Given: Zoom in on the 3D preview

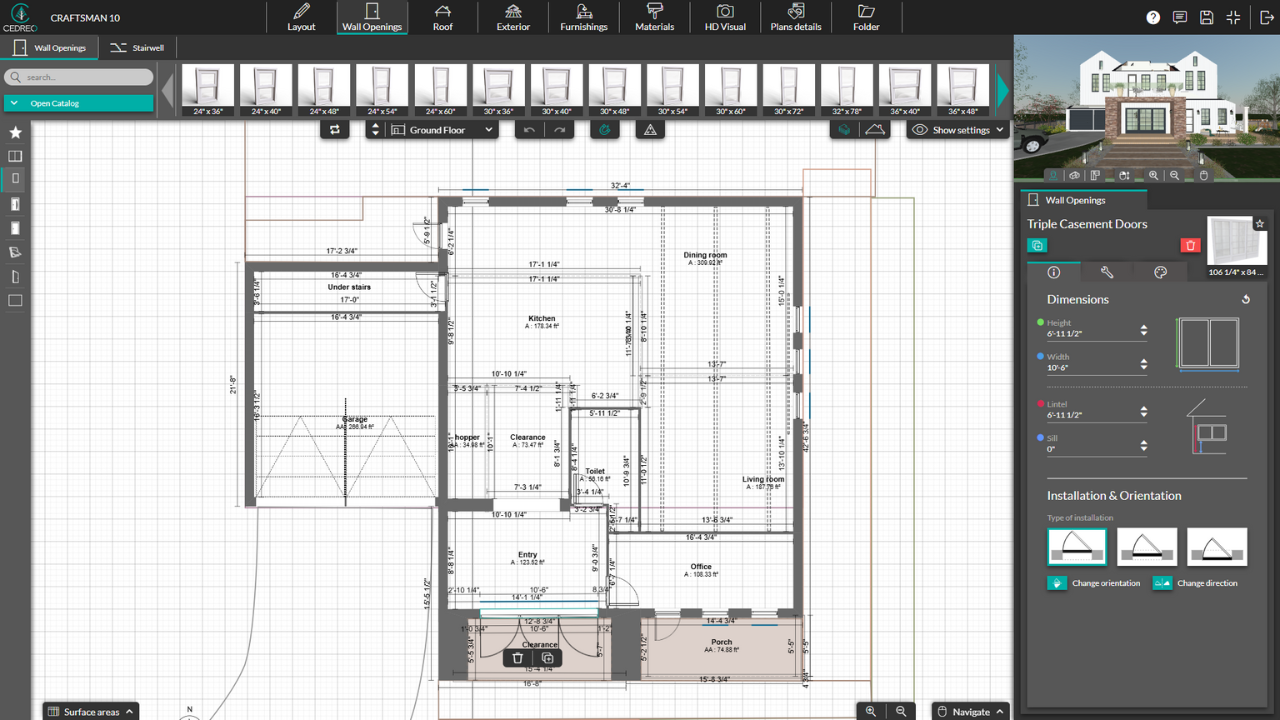Looking at the screenshot, I should [x=1153, y=175].
